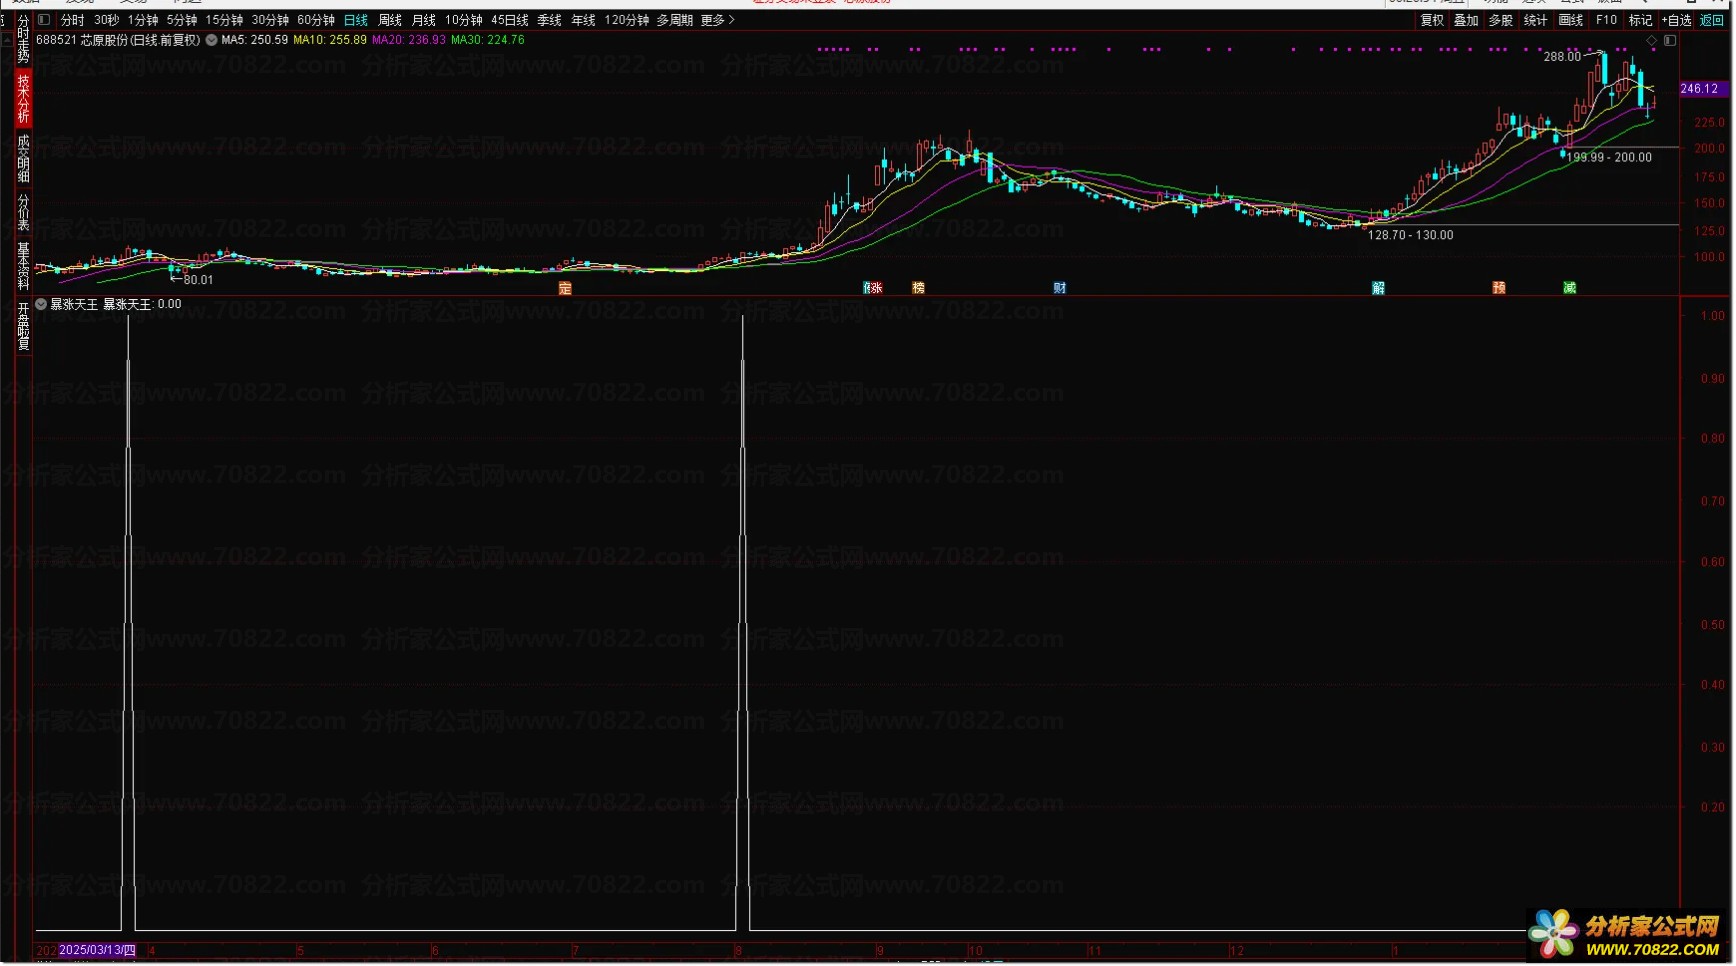Click the 预 event marker on the chart
This screenshot has height=966, width=1736.
click(1499, 288)
